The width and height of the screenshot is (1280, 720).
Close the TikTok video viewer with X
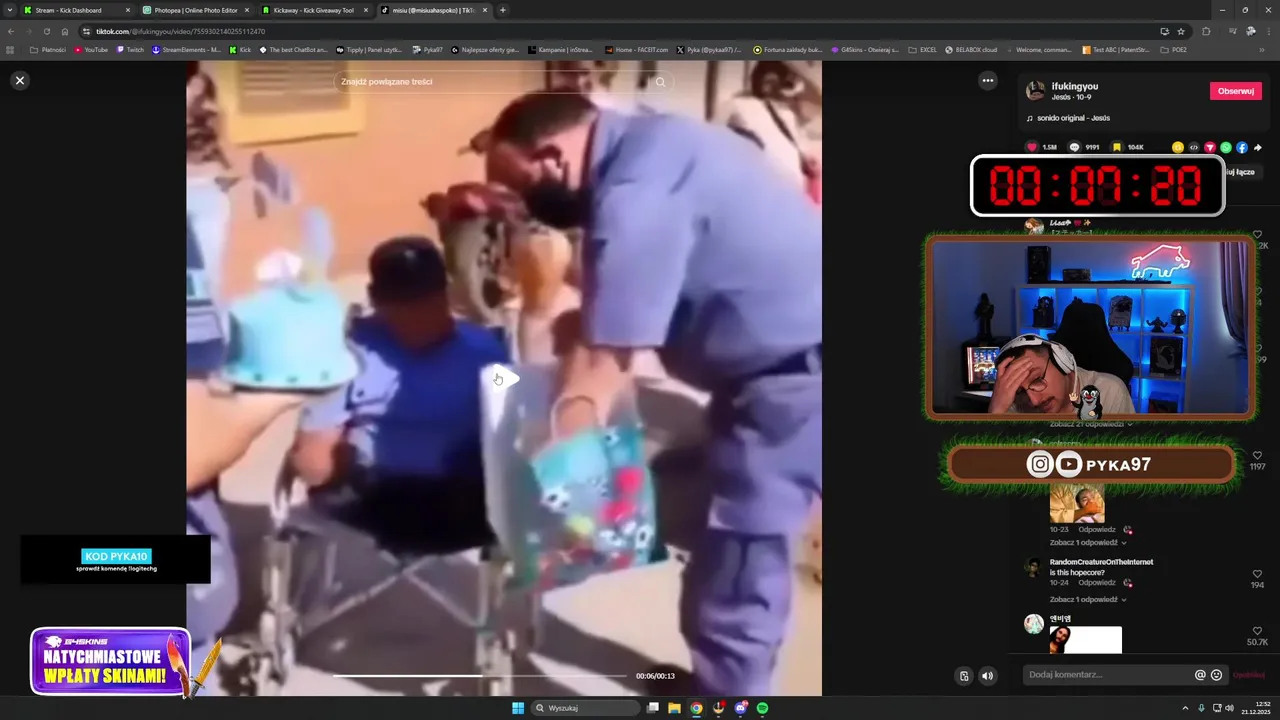click(20, 80)
